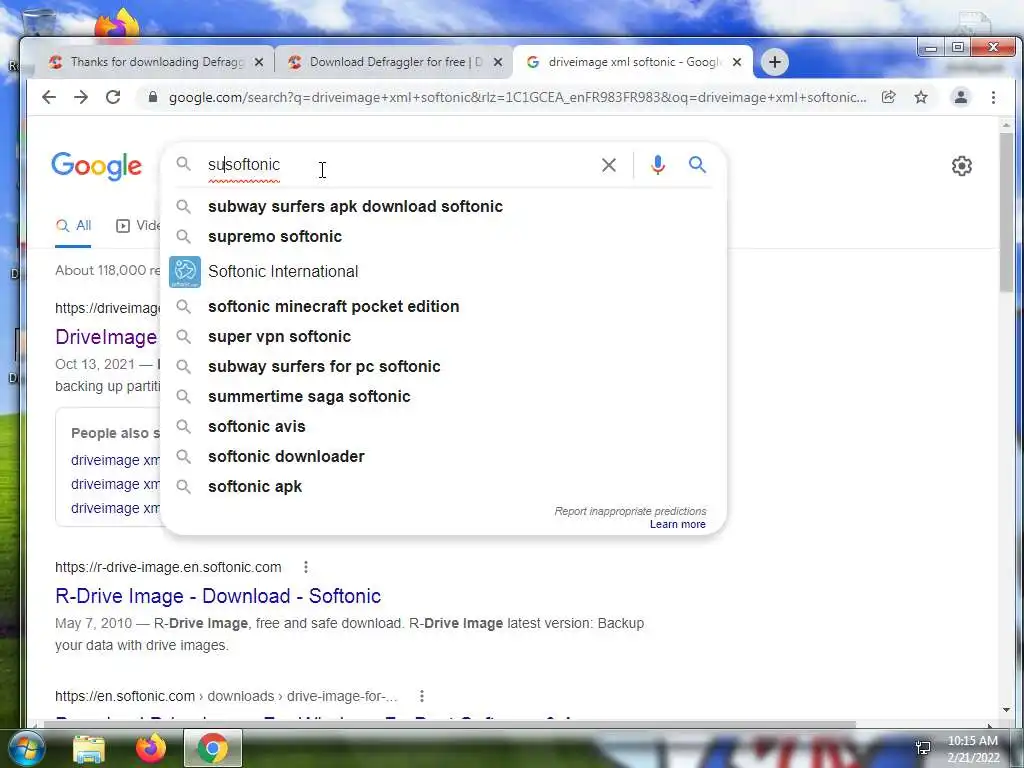1024x768 pixels.
Task: Choose suggestion 'supremo softonic'
Action: [443, 236]
